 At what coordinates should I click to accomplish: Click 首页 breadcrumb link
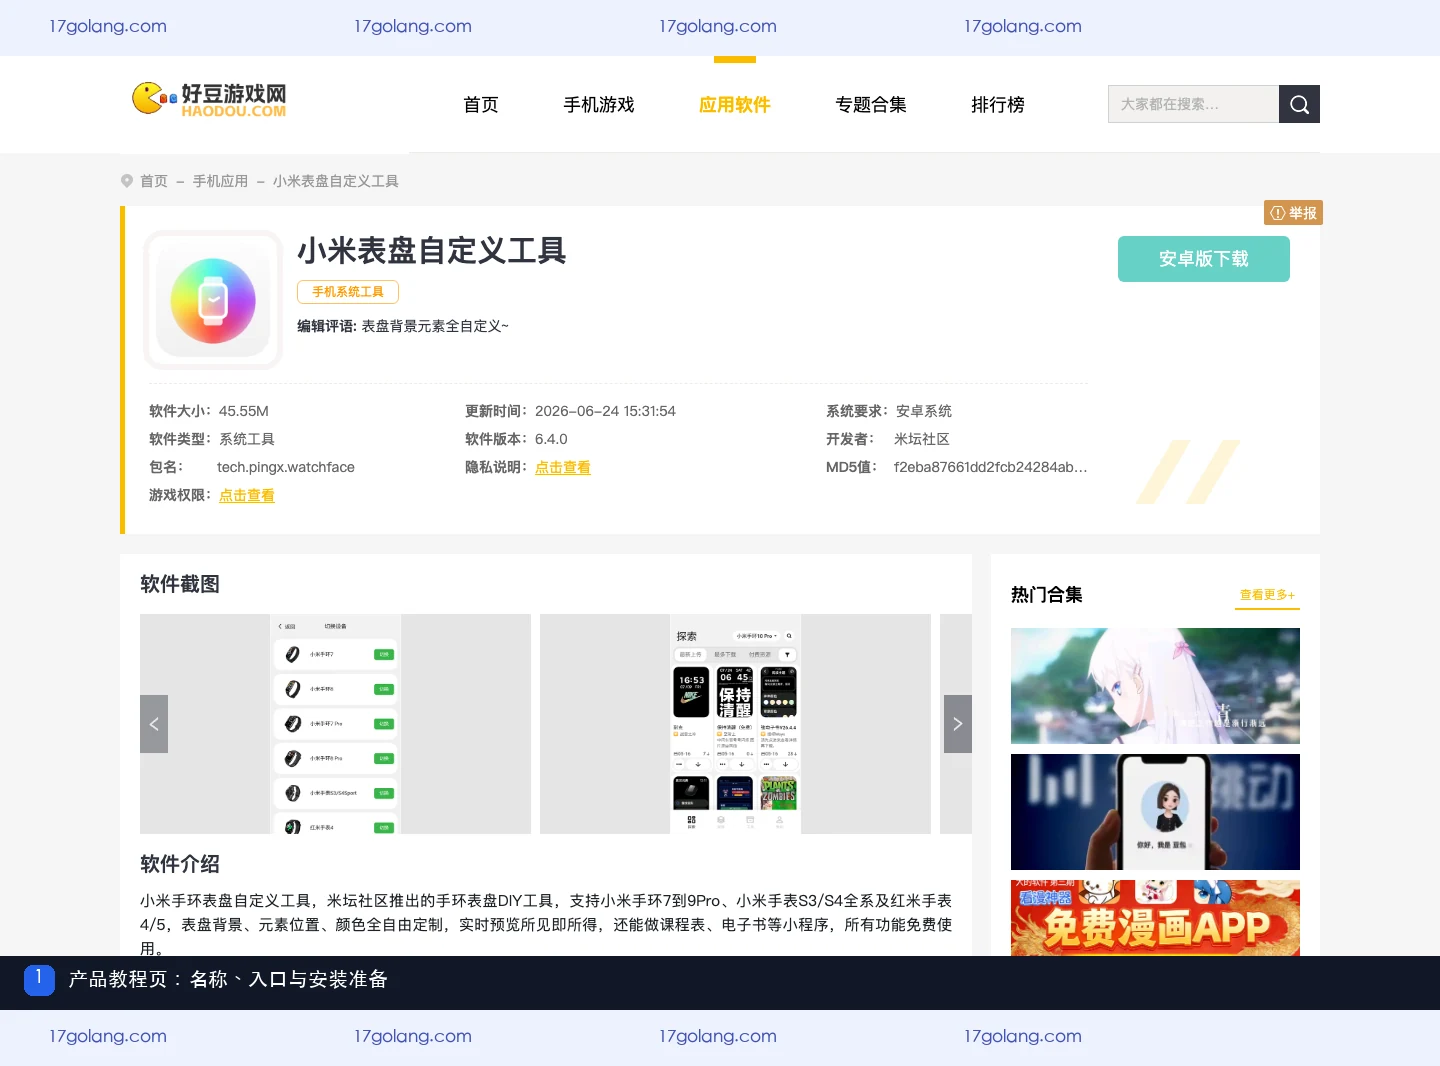tap(154, 181)
